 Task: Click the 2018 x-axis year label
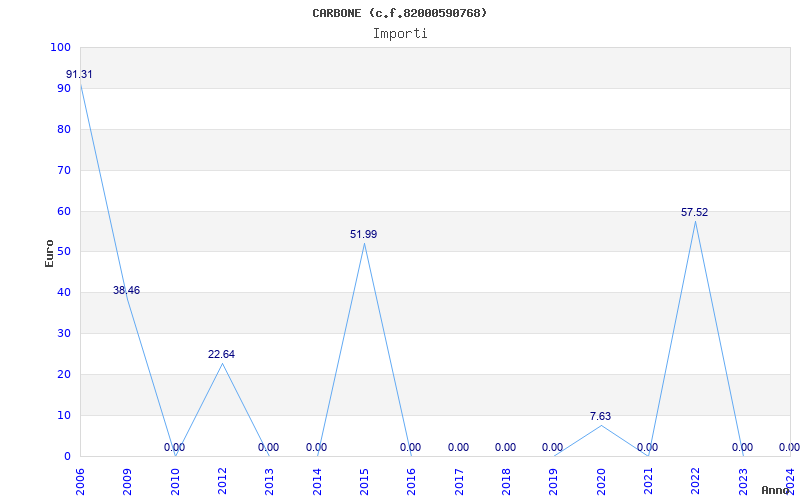coord(506,482)
